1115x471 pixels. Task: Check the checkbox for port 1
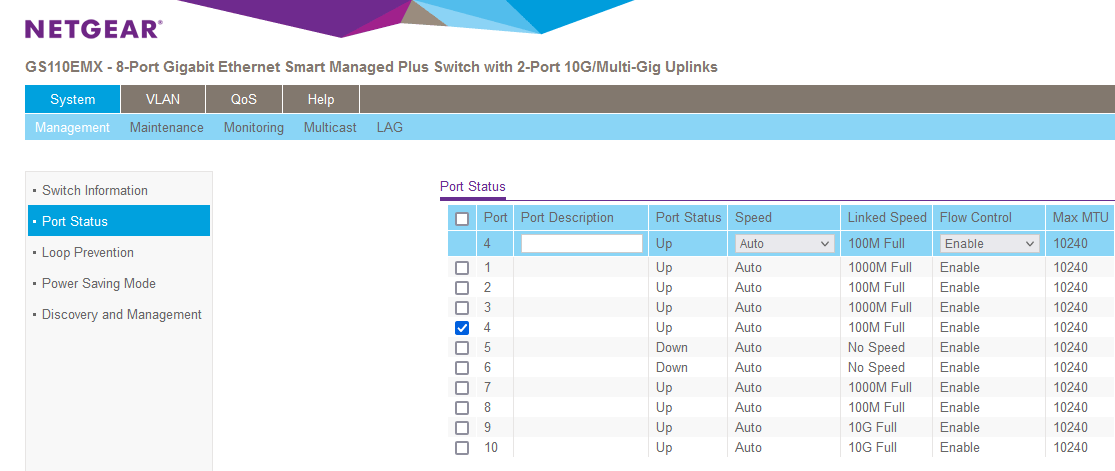462,268
